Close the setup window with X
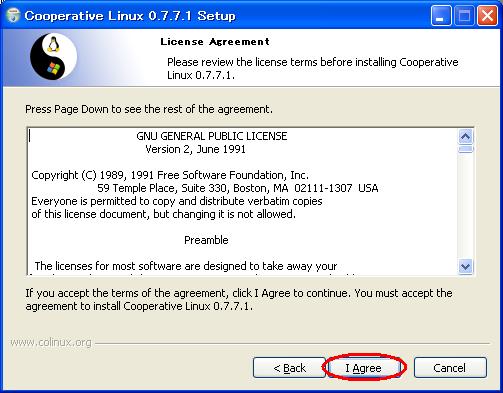 pyautogui.click(x=487, y=15)
